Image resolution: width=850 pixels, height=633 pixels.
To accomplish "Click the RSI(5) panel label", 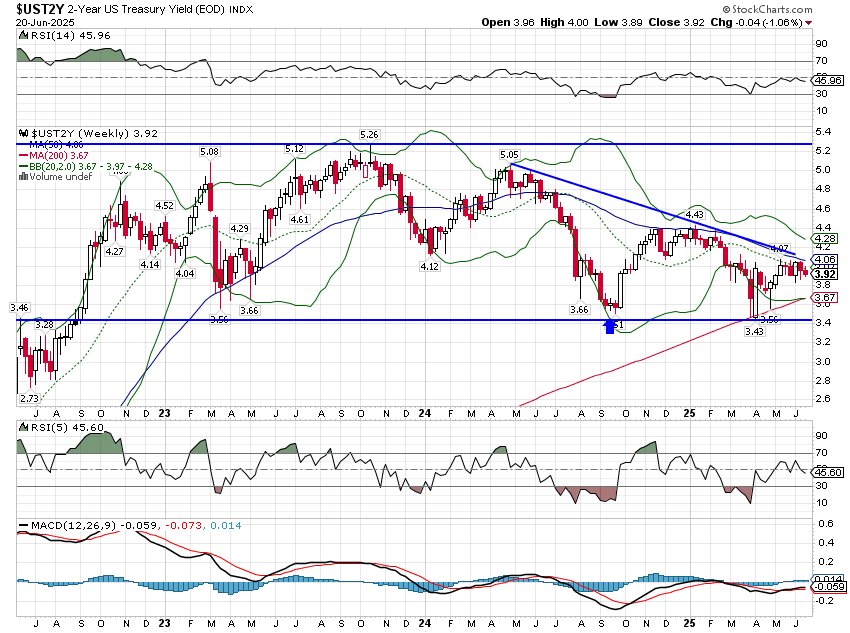I will click(x=42, y=427).
